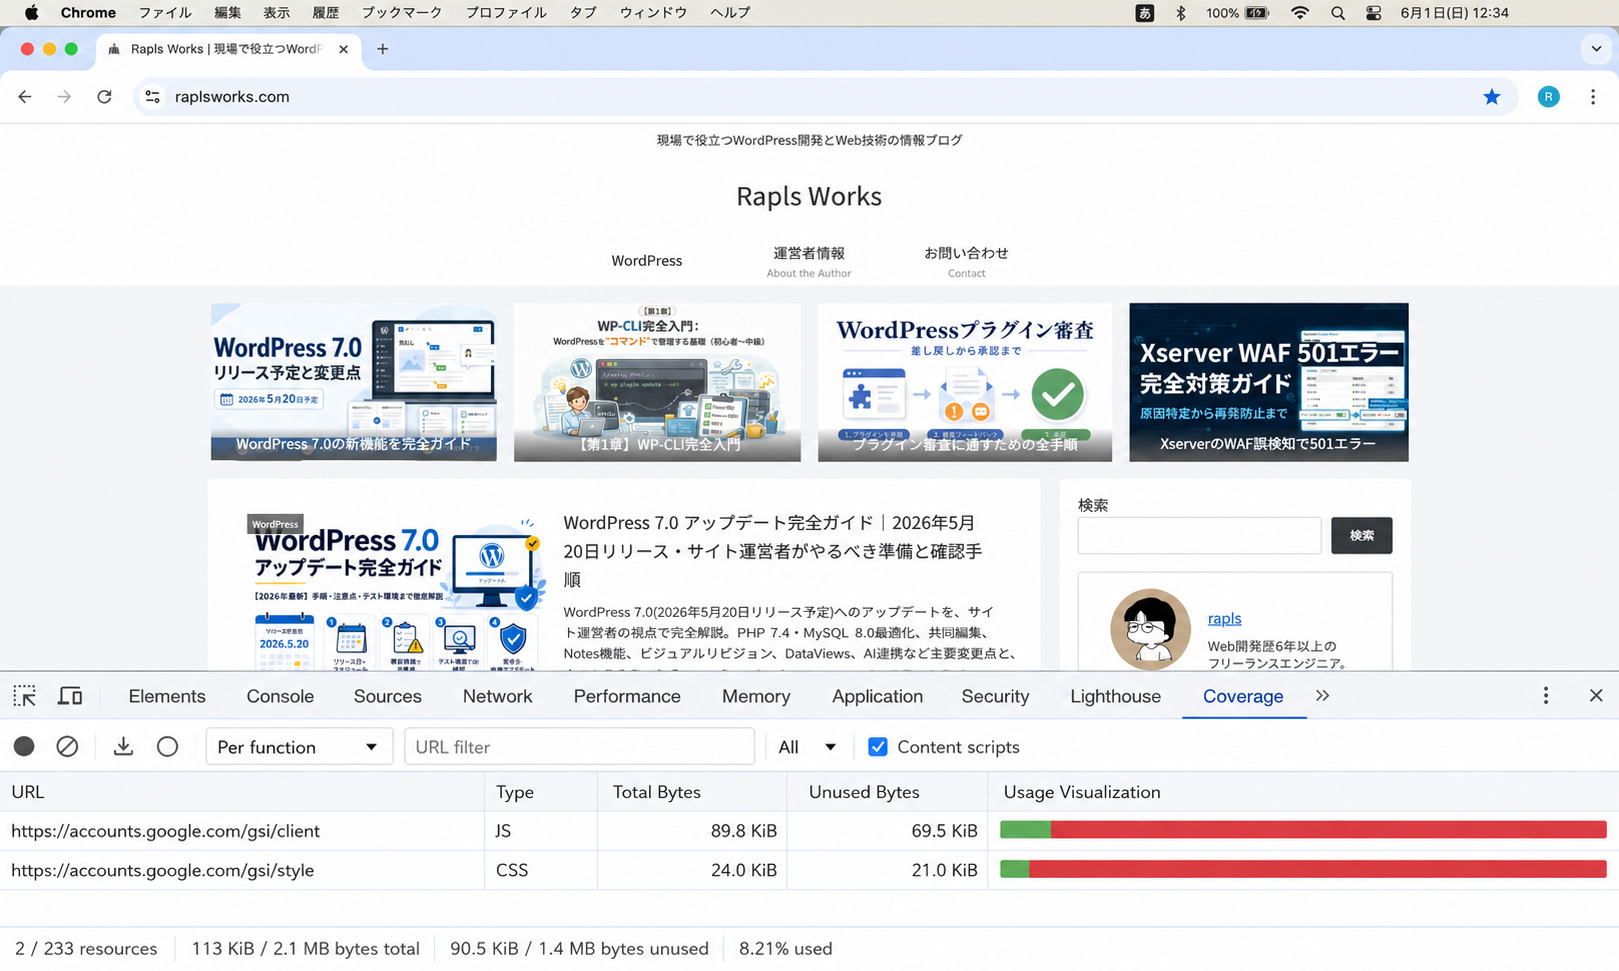Click usage bar for gsi/style
Screen dimensions: 1619x971
coord(1303,869)
